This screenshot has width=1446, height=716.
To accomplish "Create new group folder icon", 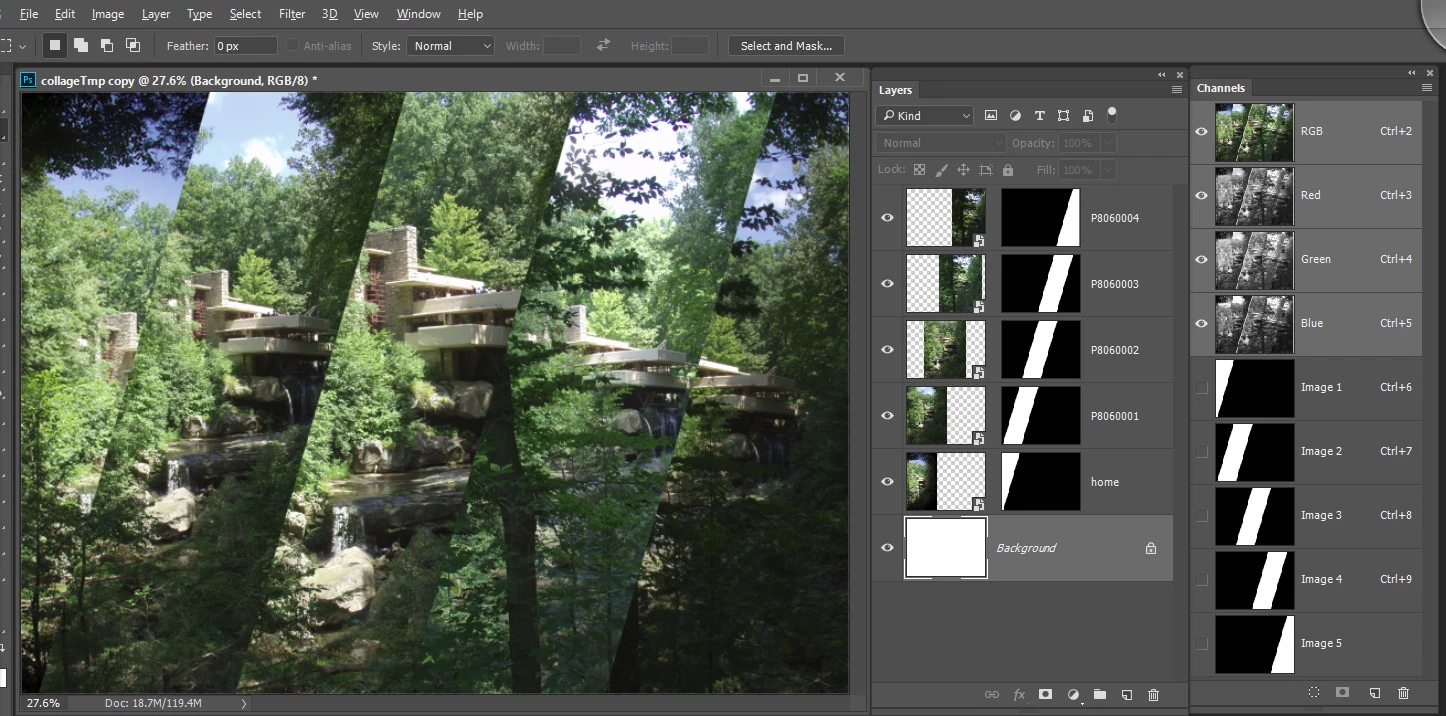I will [x=1100, y=694].
